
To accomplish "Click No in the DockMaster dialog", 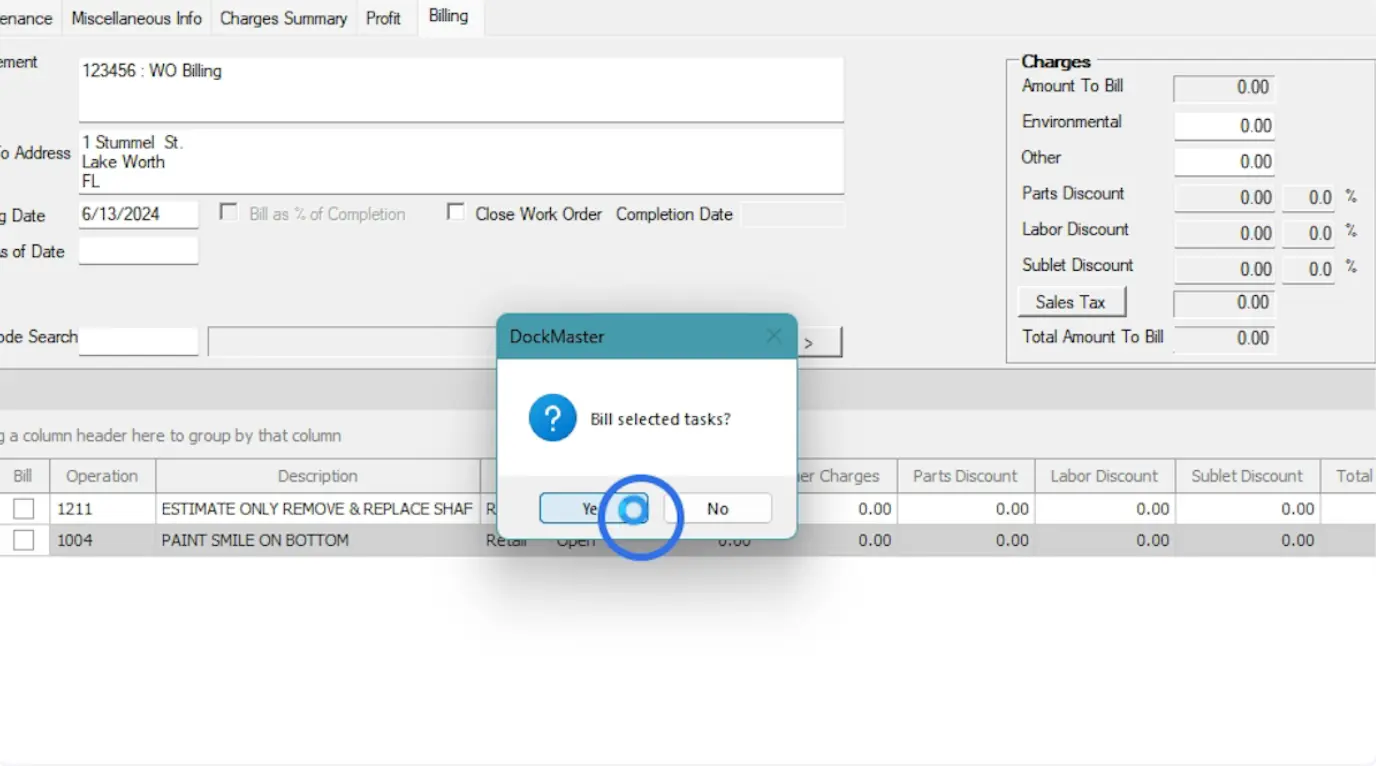I will pos(717,508).
